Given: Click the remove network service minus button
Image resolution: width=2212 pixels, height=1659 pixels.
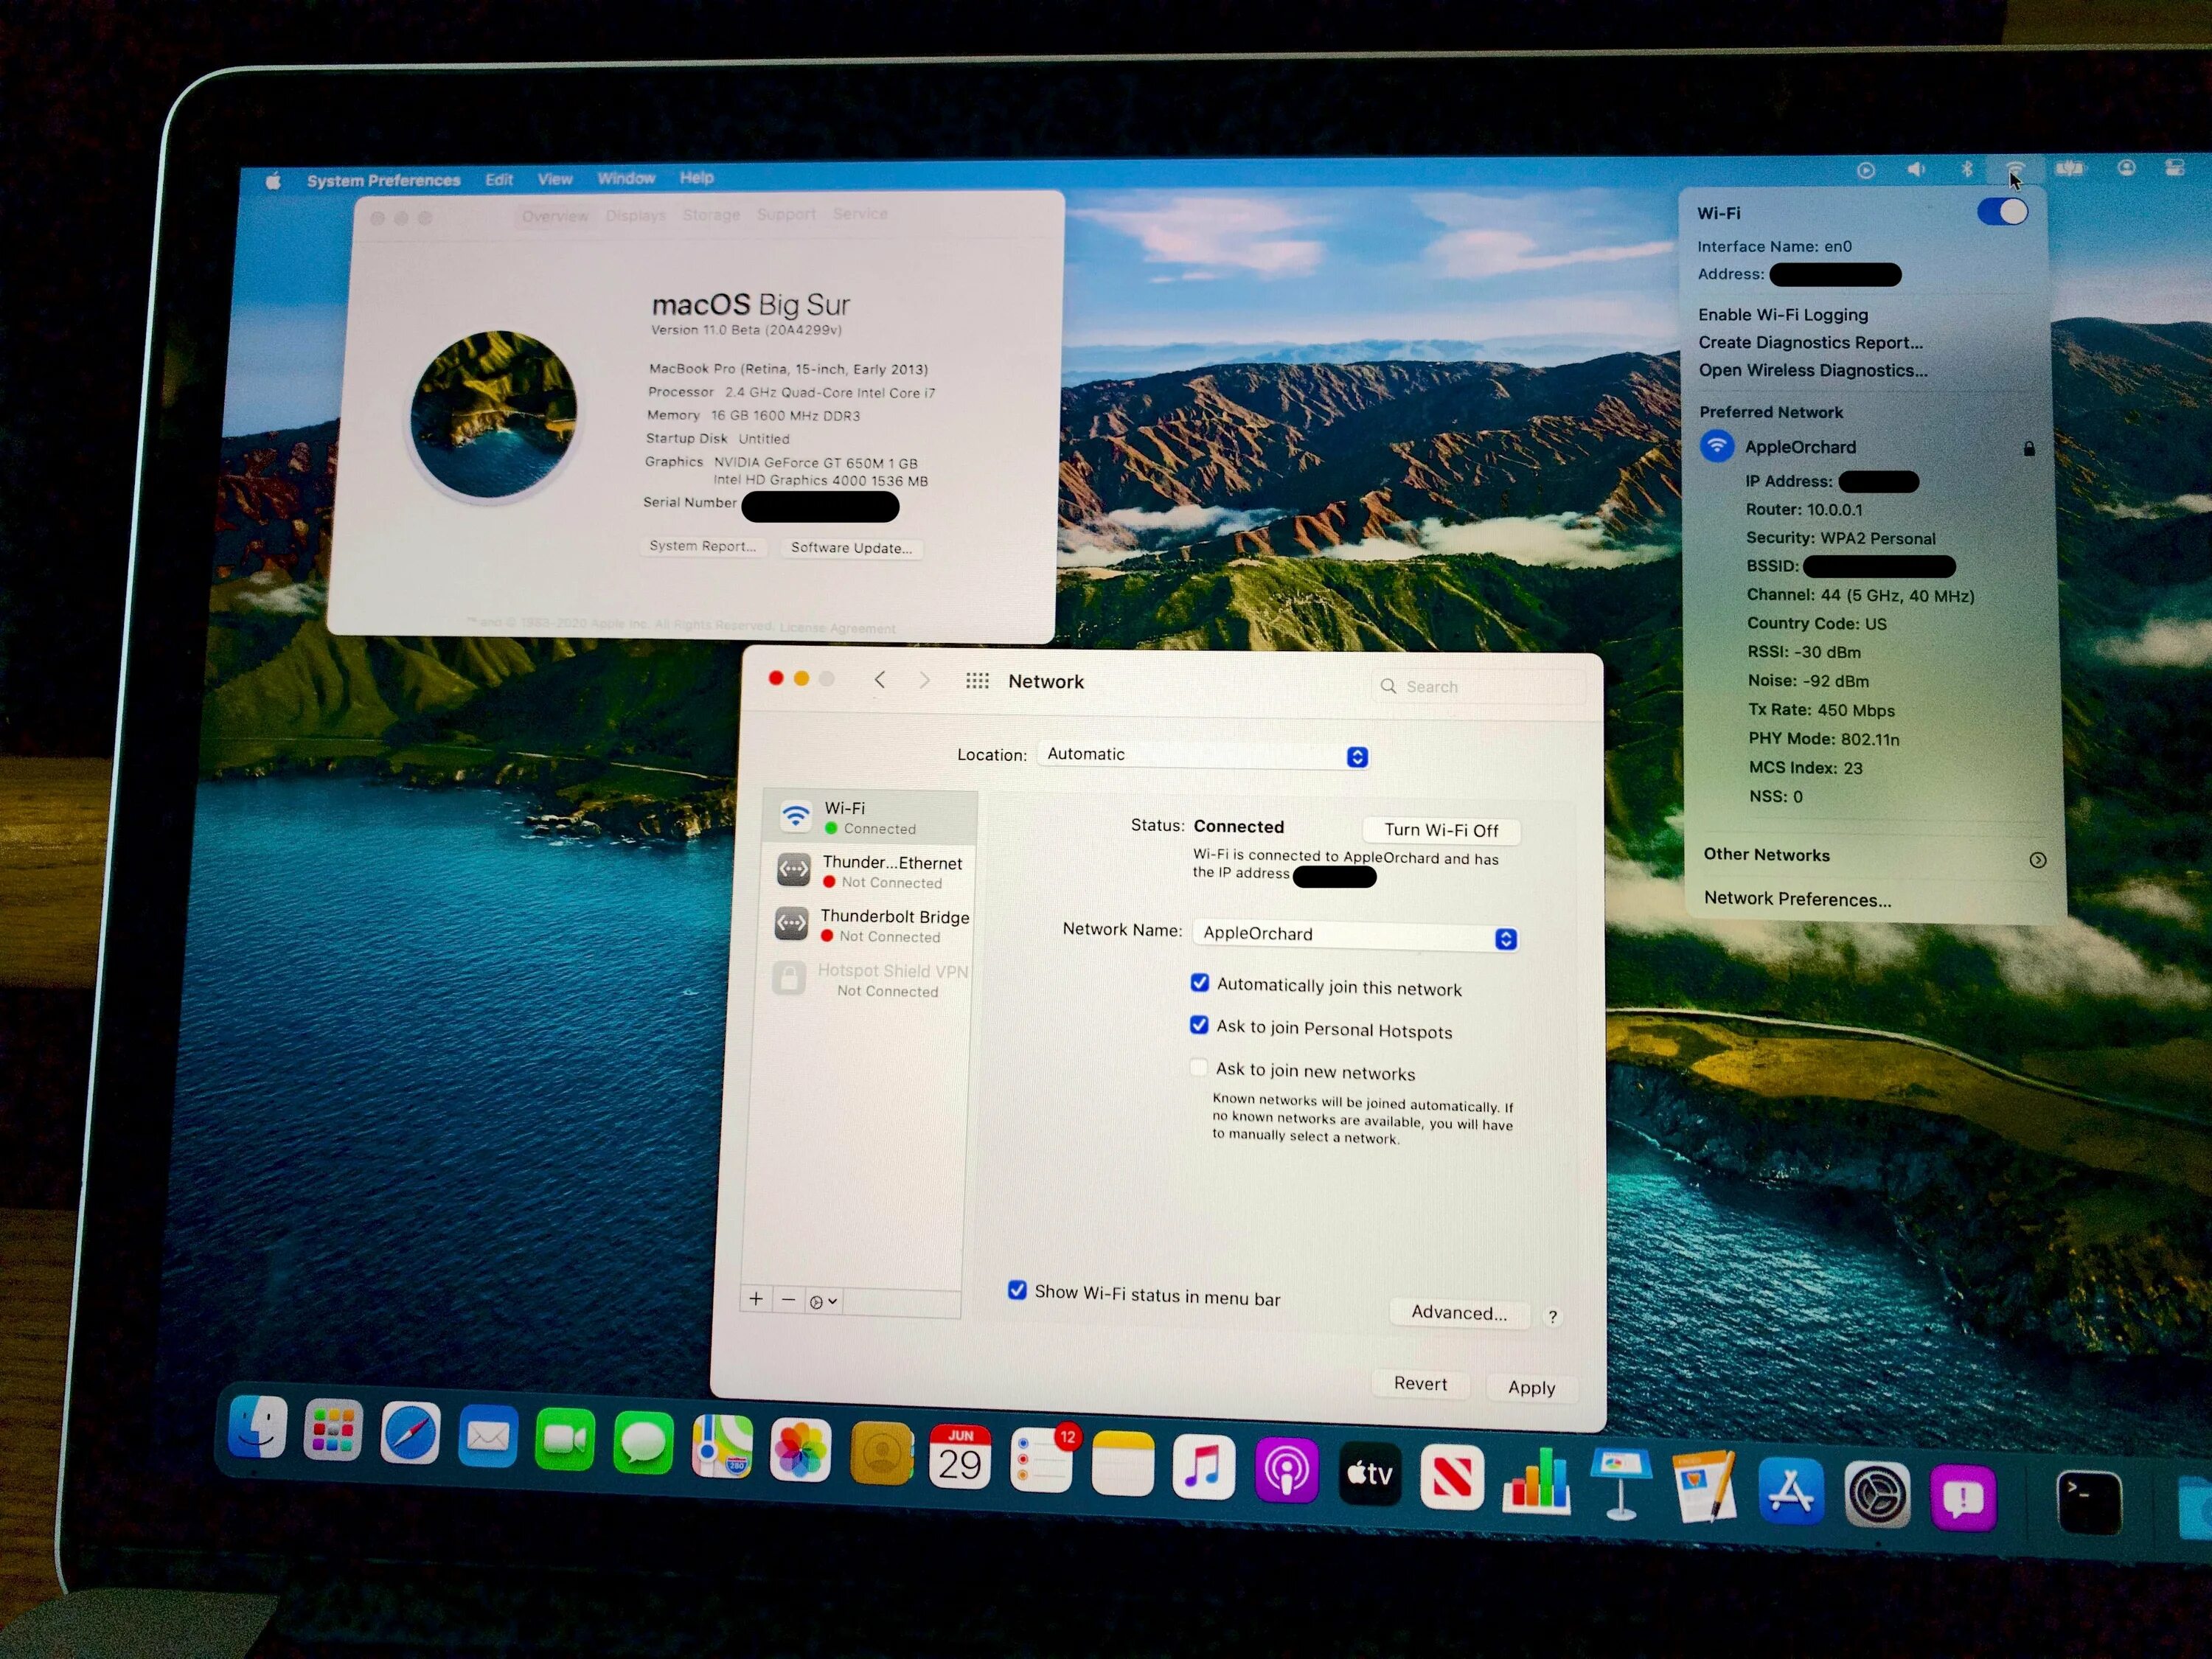Looking at the screenshot, I should (788, 1300).
